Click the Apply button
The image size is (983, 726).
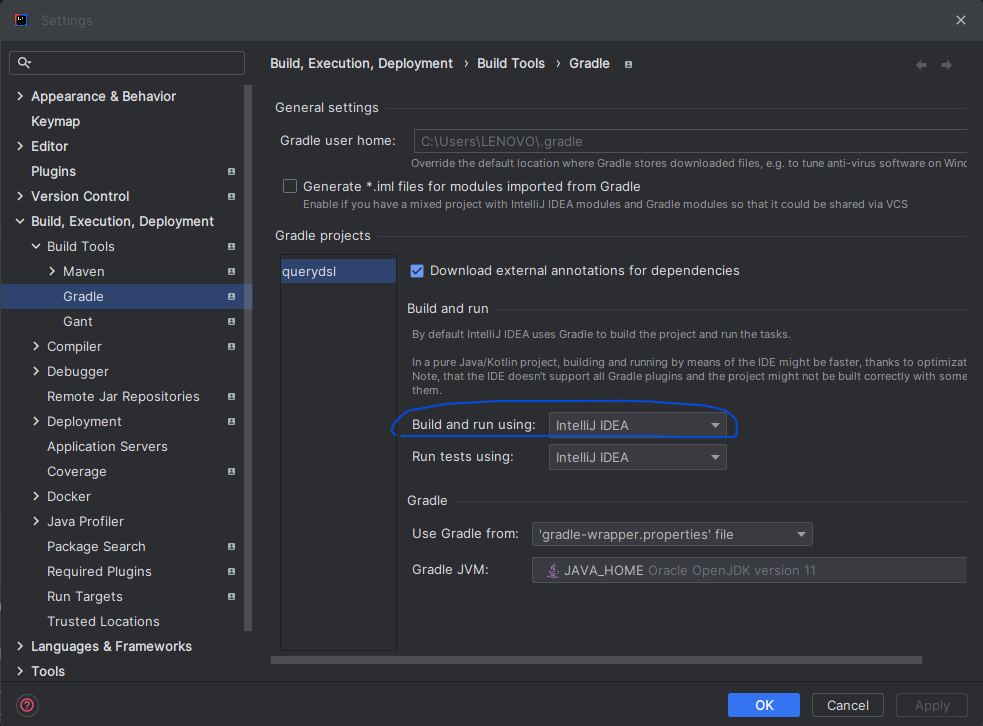(932, 705)
